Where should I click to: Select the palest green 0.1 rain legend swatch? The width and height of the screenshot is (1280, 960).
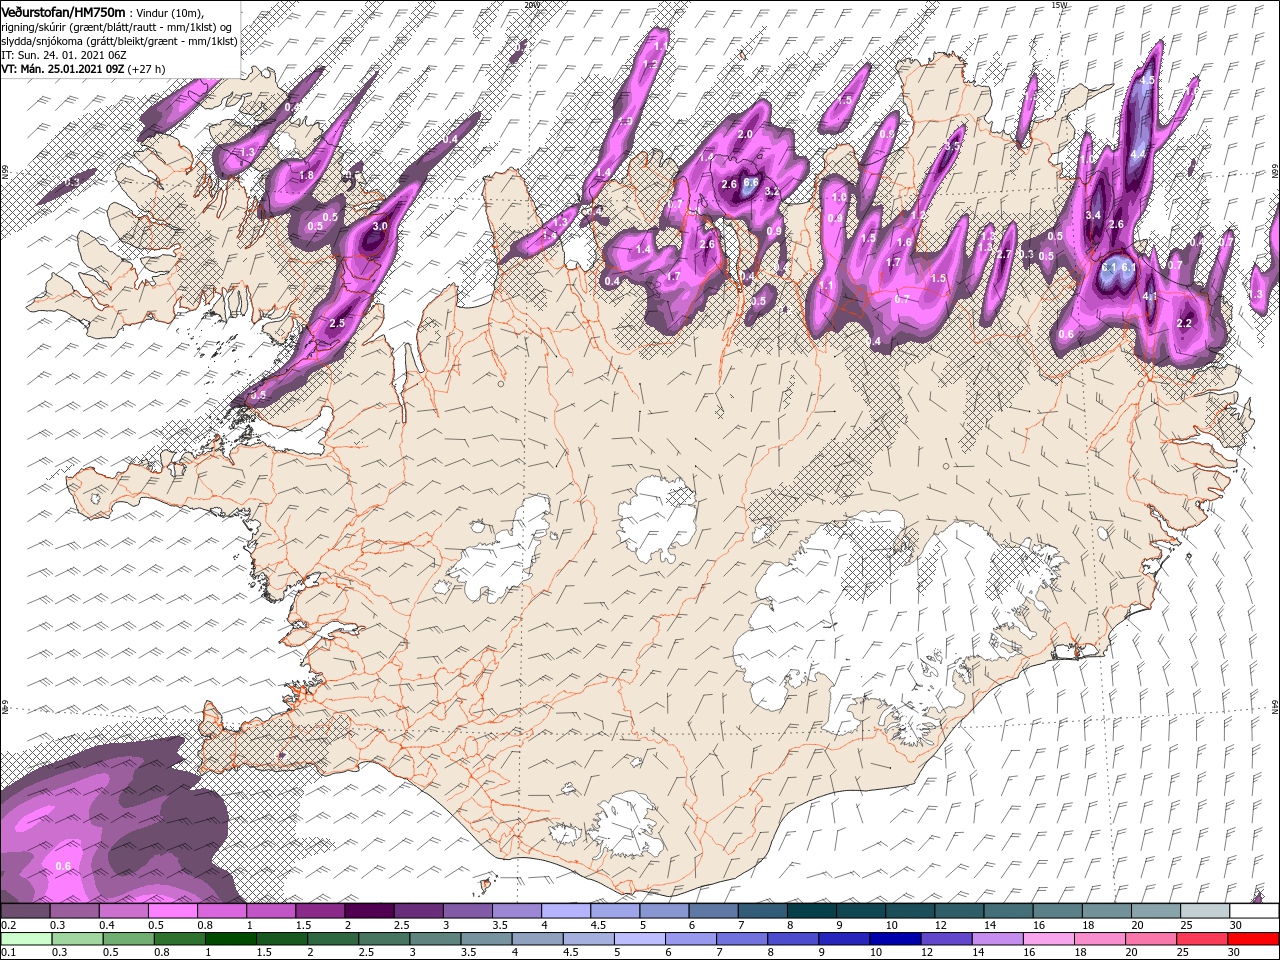pyautogui.click(x=26, y=939)
